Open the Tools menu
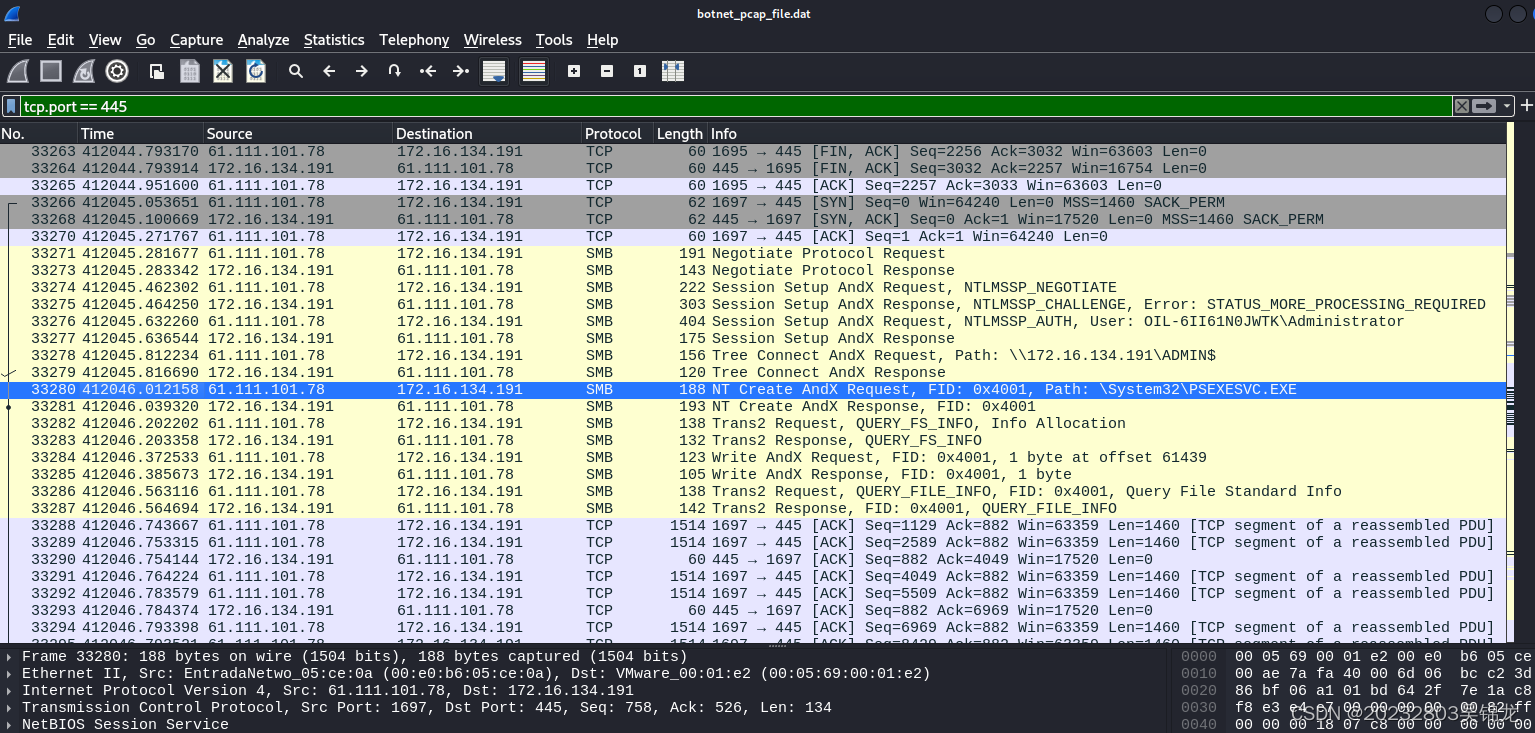The width and height of the screenshot is (1535, 733). coord(554,40)
